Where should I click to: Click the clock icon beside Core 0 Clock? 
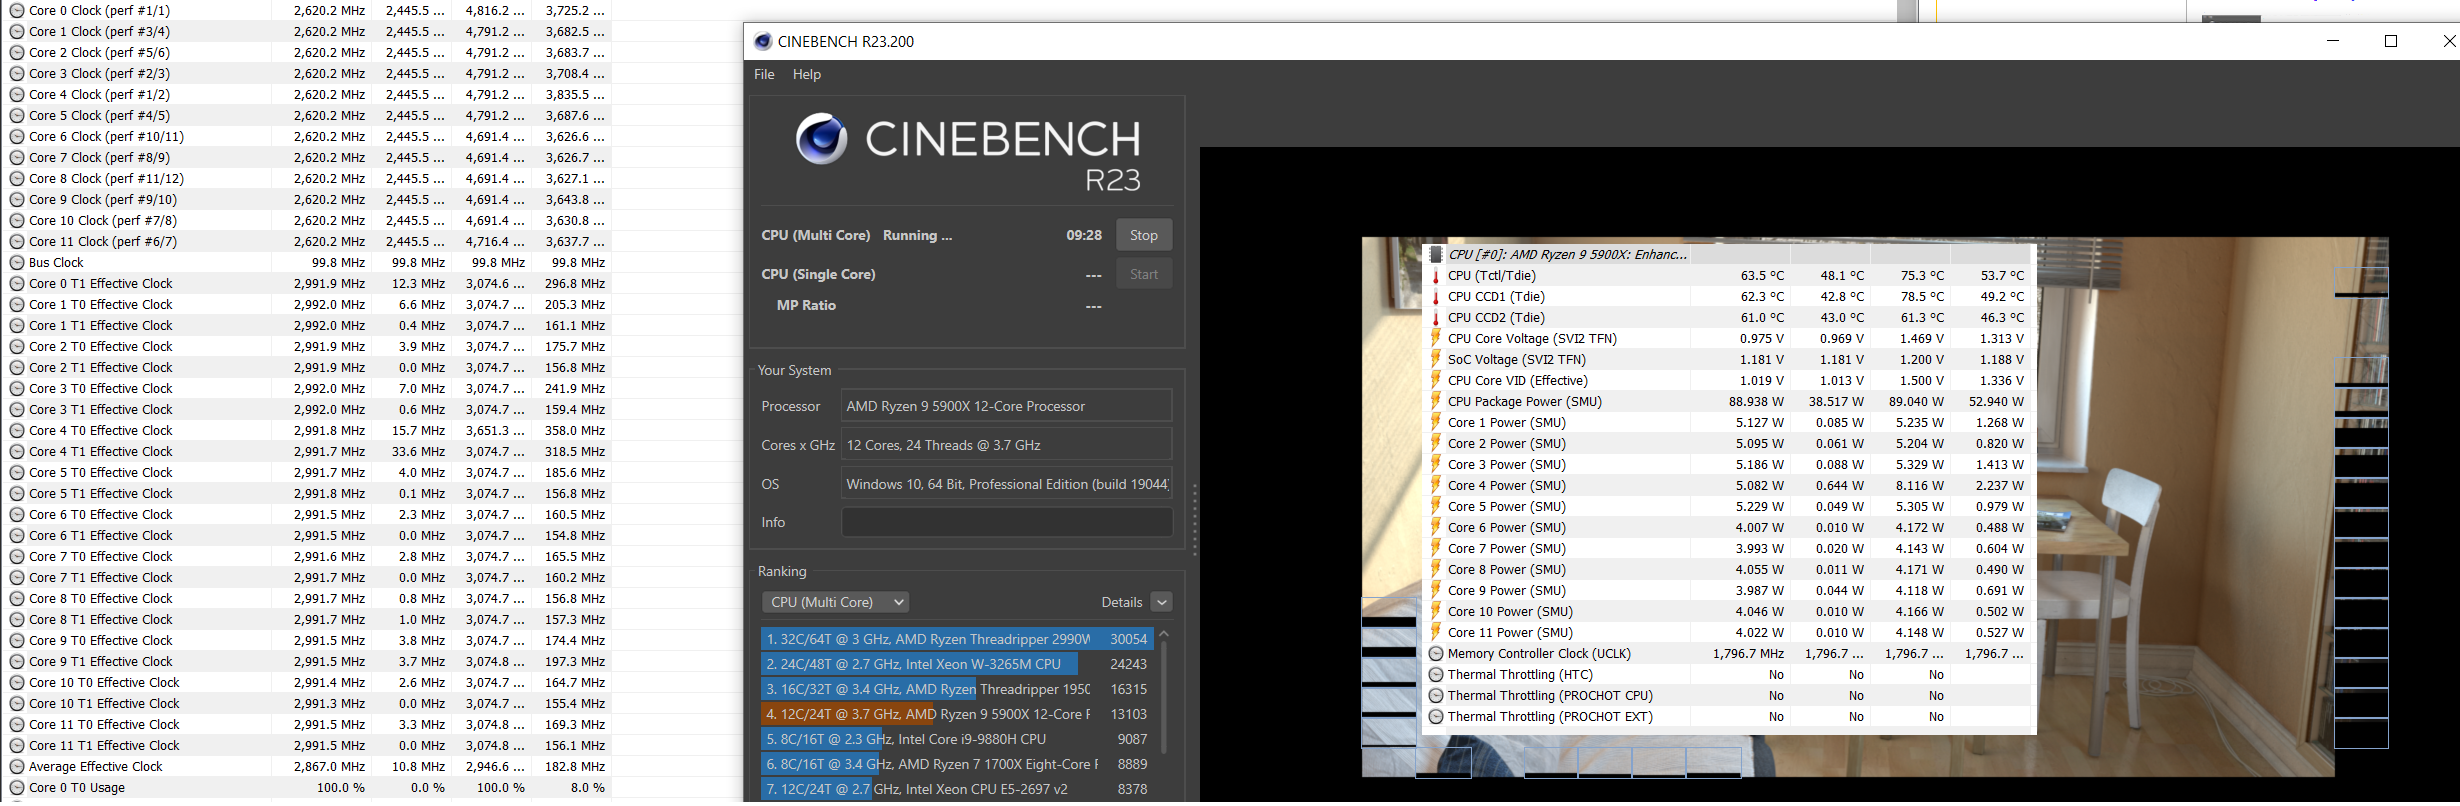click(x=17, y=10)
